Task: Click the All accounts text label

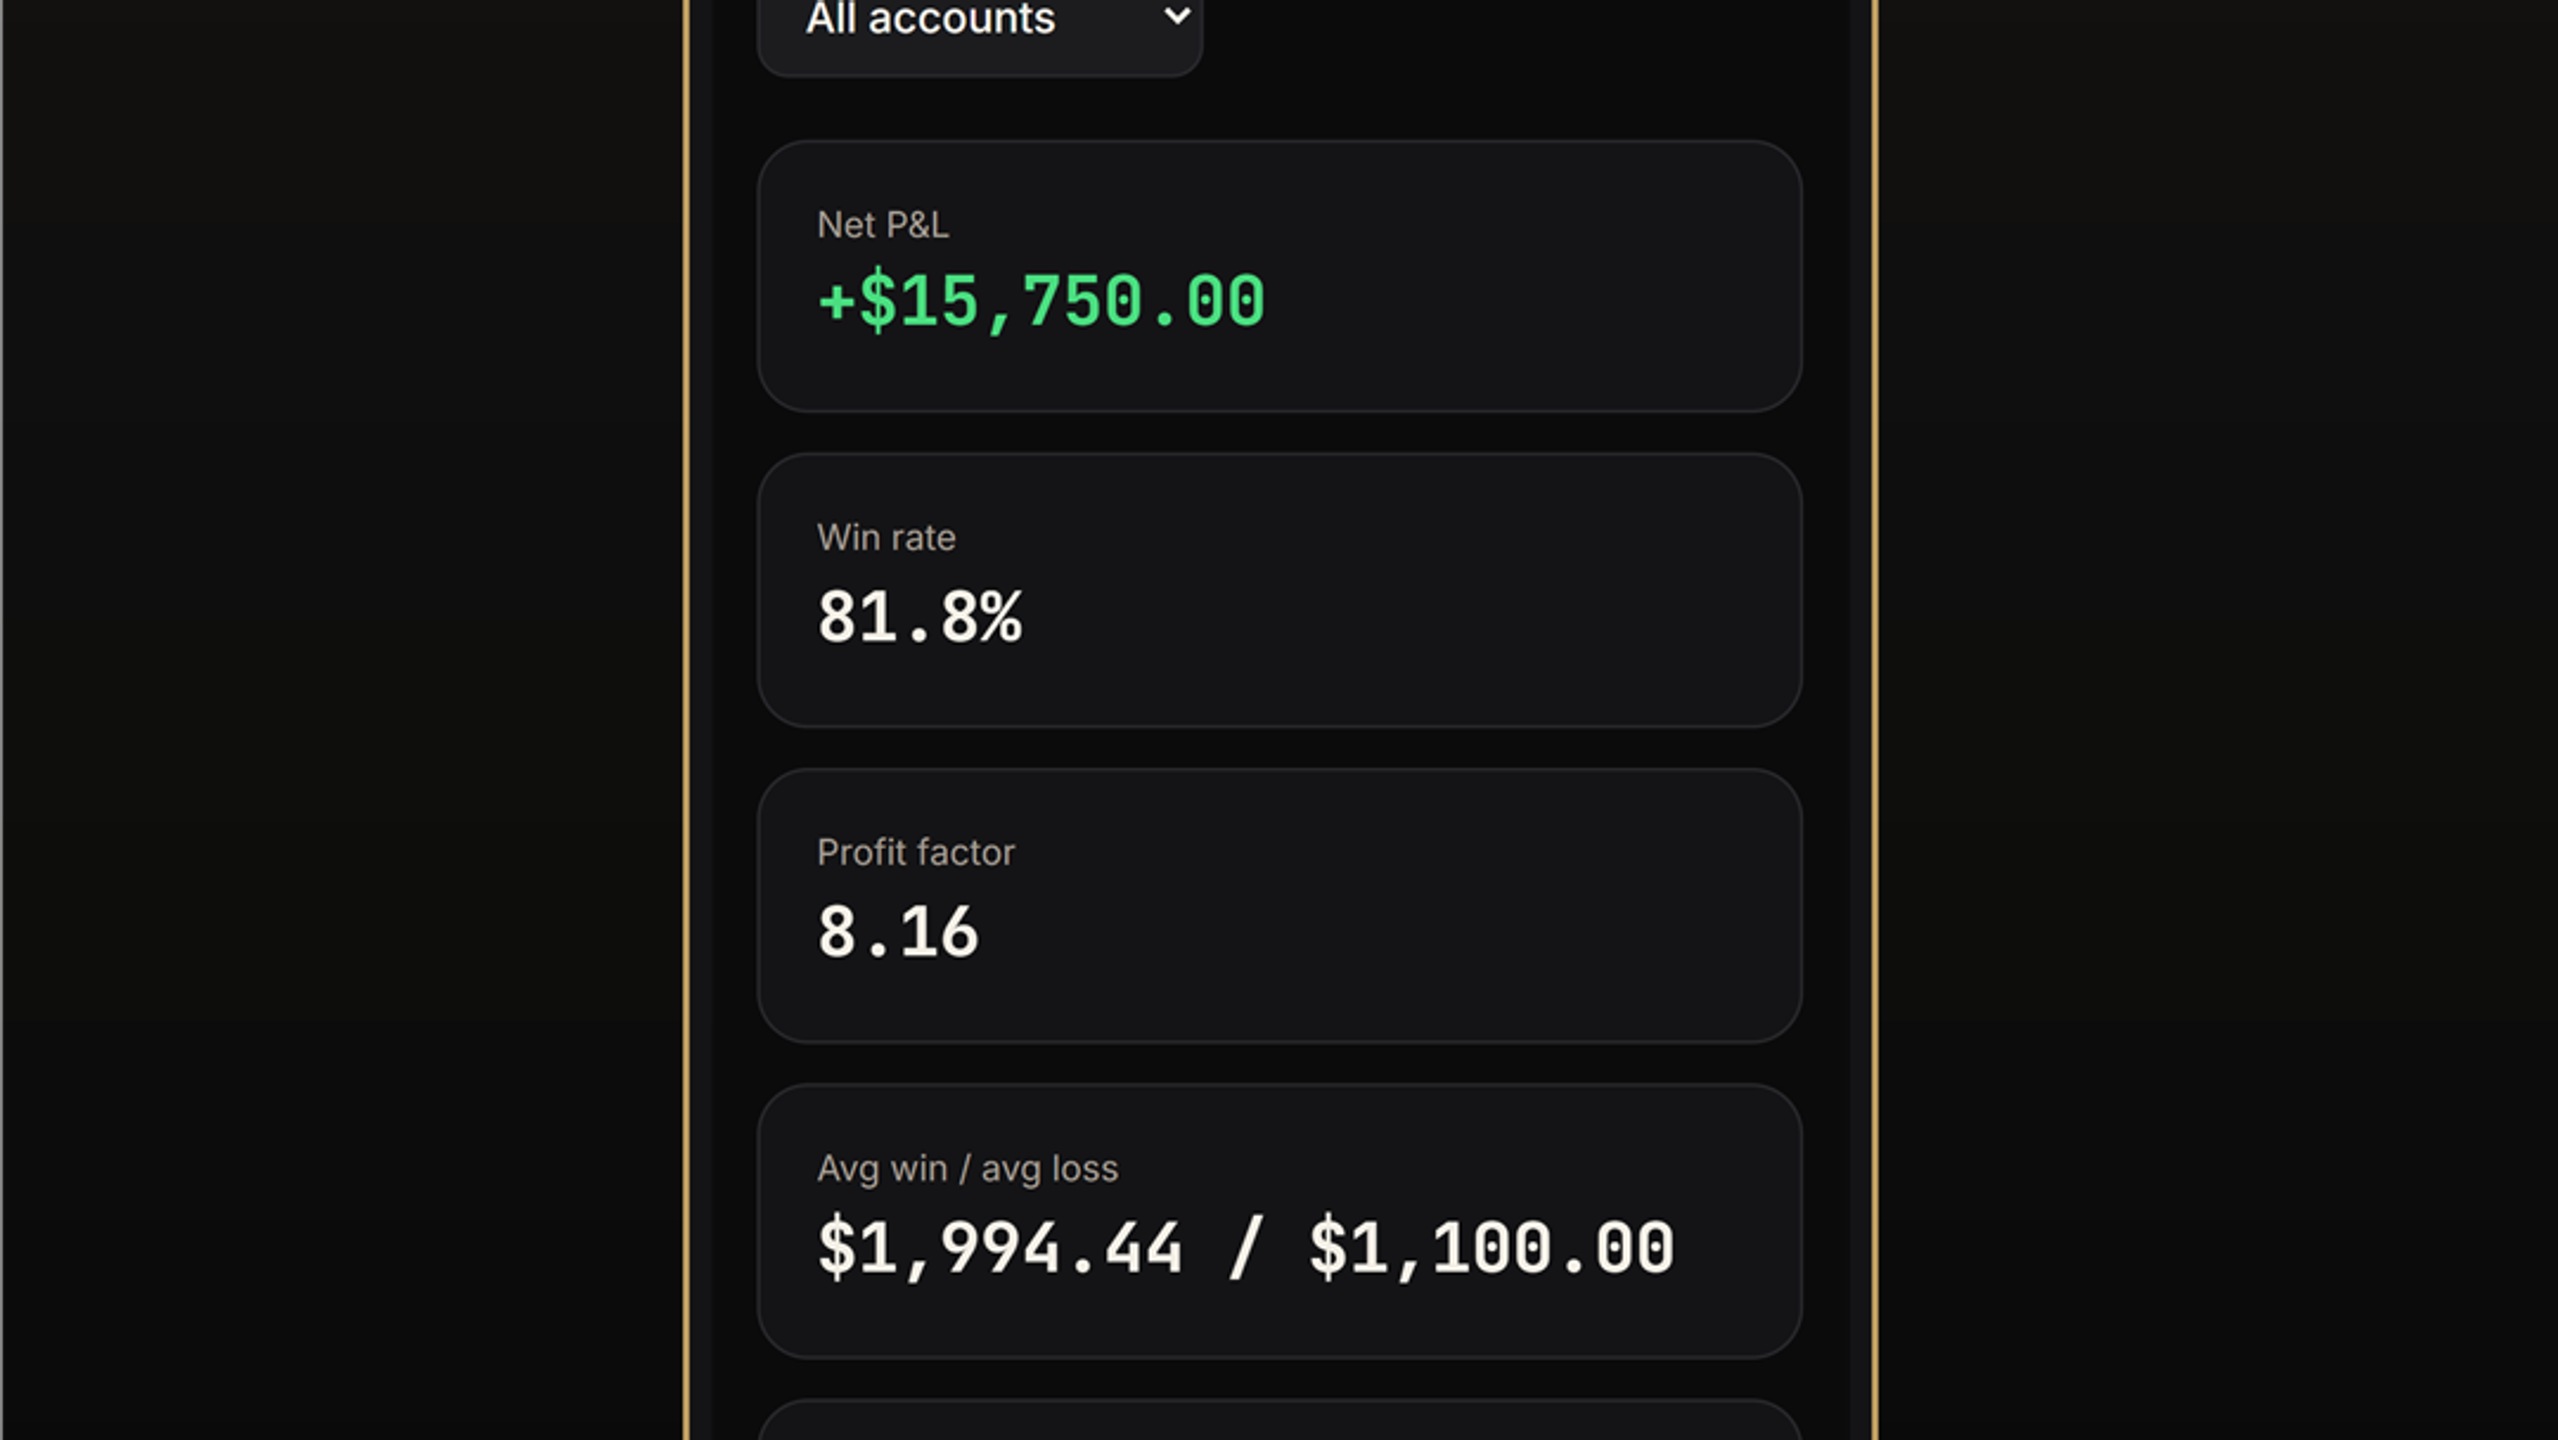Action: (x=930, y=18)
